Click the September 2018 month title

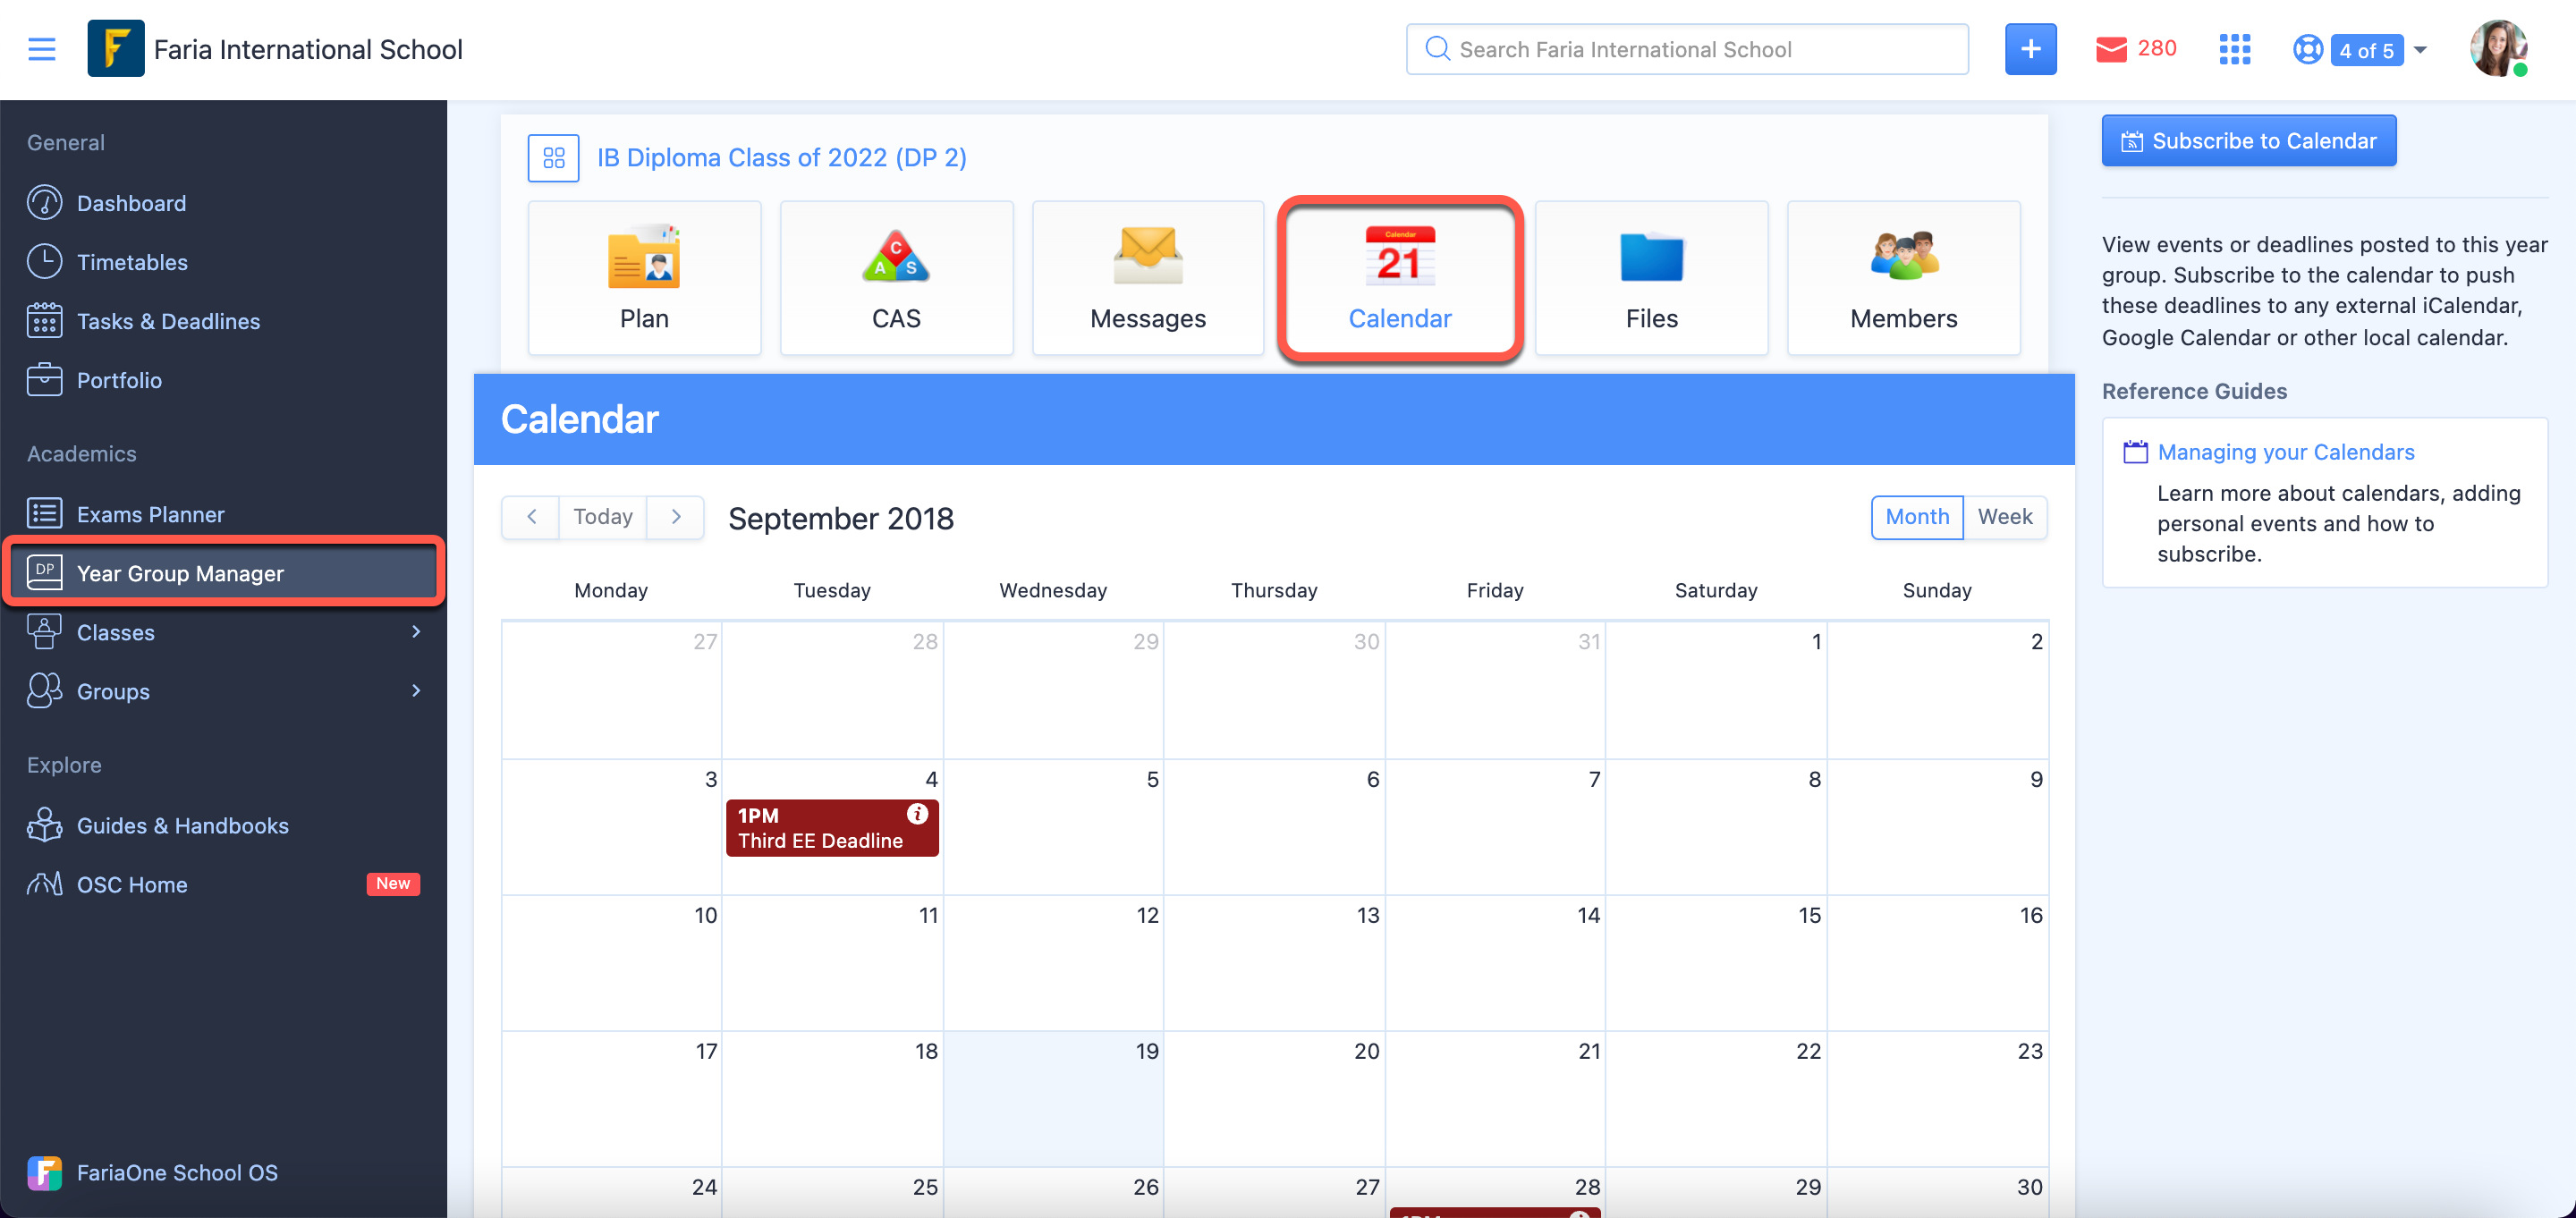pyautogui.click(x=840, y=518)
